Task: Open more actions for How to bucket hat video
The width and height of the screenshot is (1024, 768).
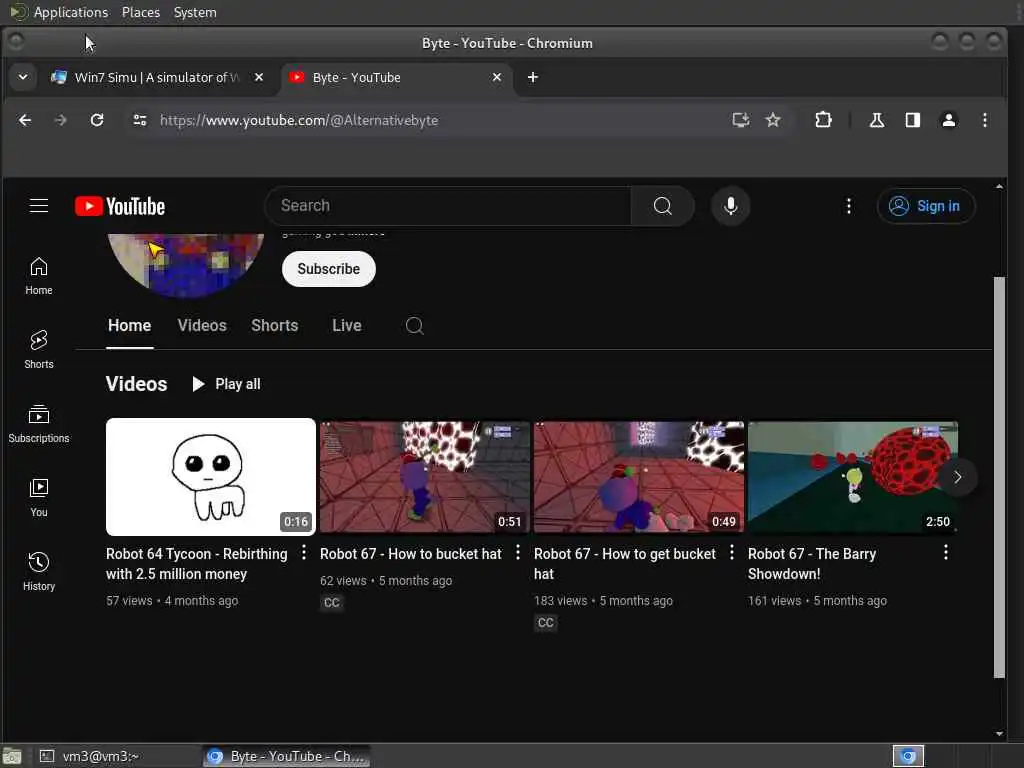Action: (518, 553)
